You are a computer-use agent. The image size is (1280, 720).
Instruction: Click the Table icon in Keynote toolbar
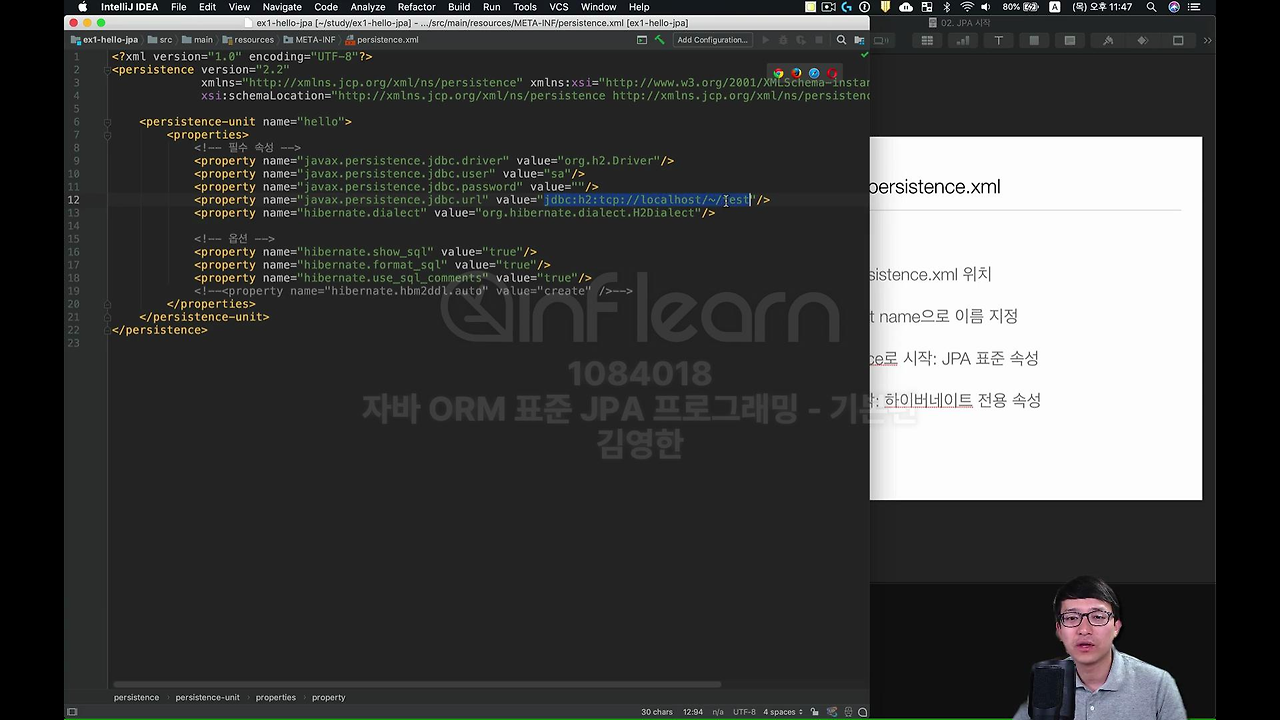click(927, 41)
